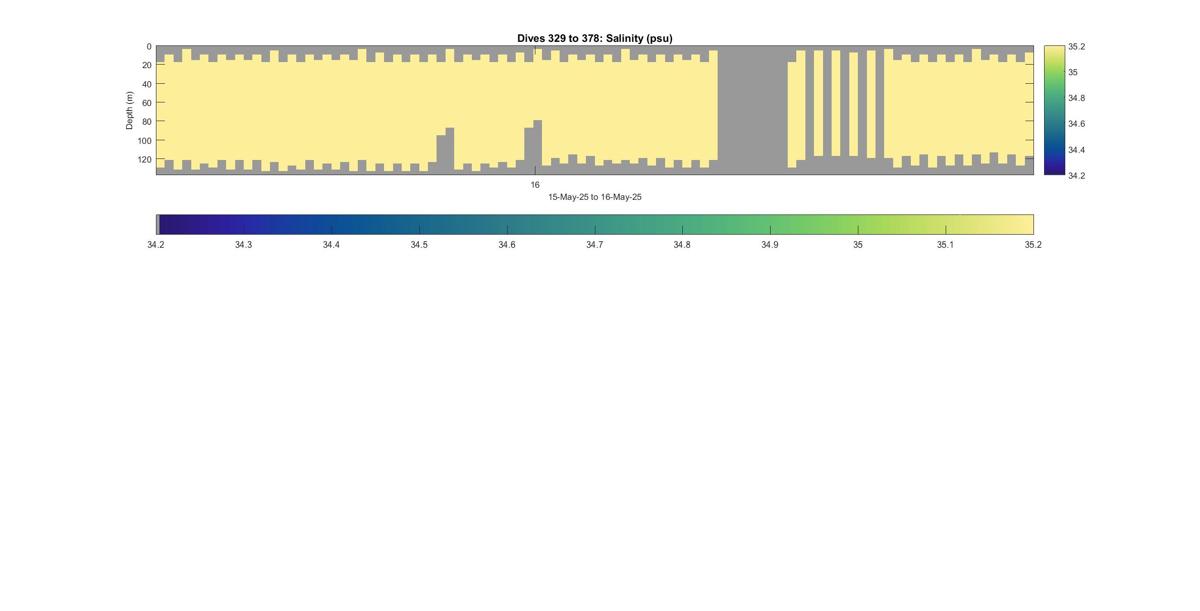Click the depth tick label '120'
The height and width of the screenshot is (611, 1200).
coord(144,160)
